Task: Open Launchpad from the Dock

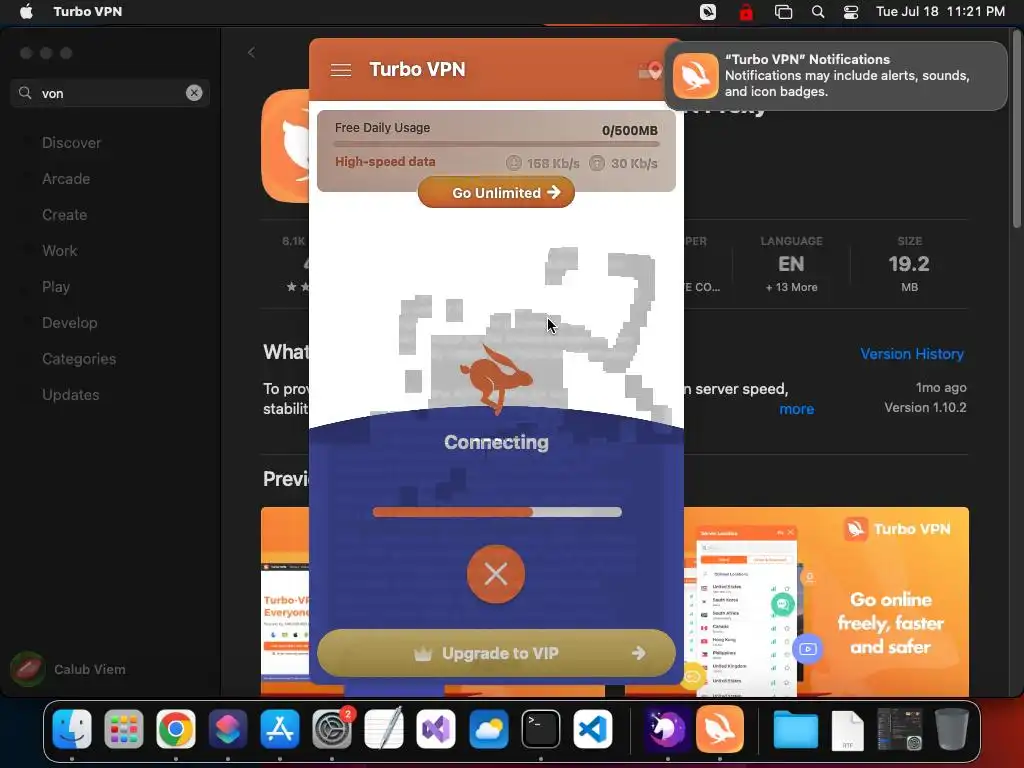Action: pyautogui.click(x=123, y=729)
